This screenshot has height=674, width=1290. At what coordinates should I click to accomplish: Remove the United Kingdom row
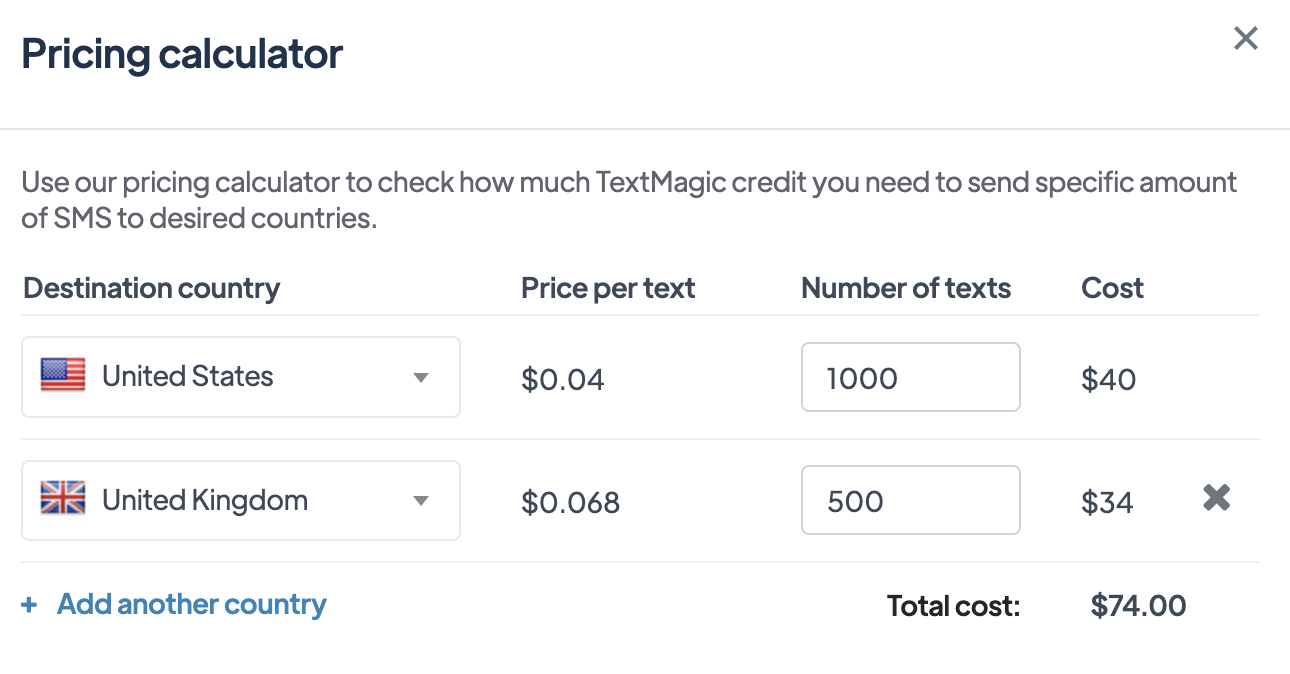(1216, 498)
